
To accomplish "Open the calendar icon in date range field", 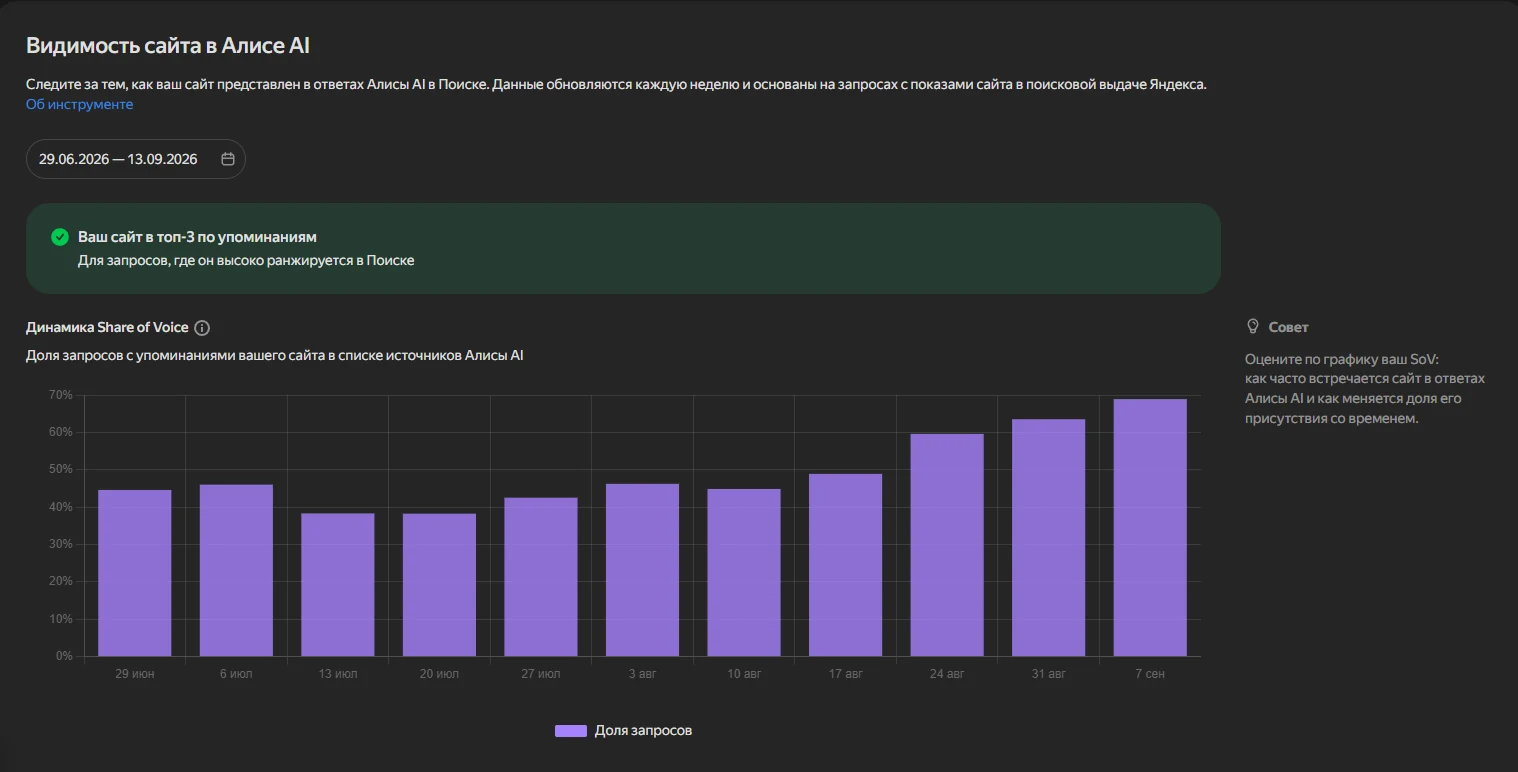I will (227, 159).
